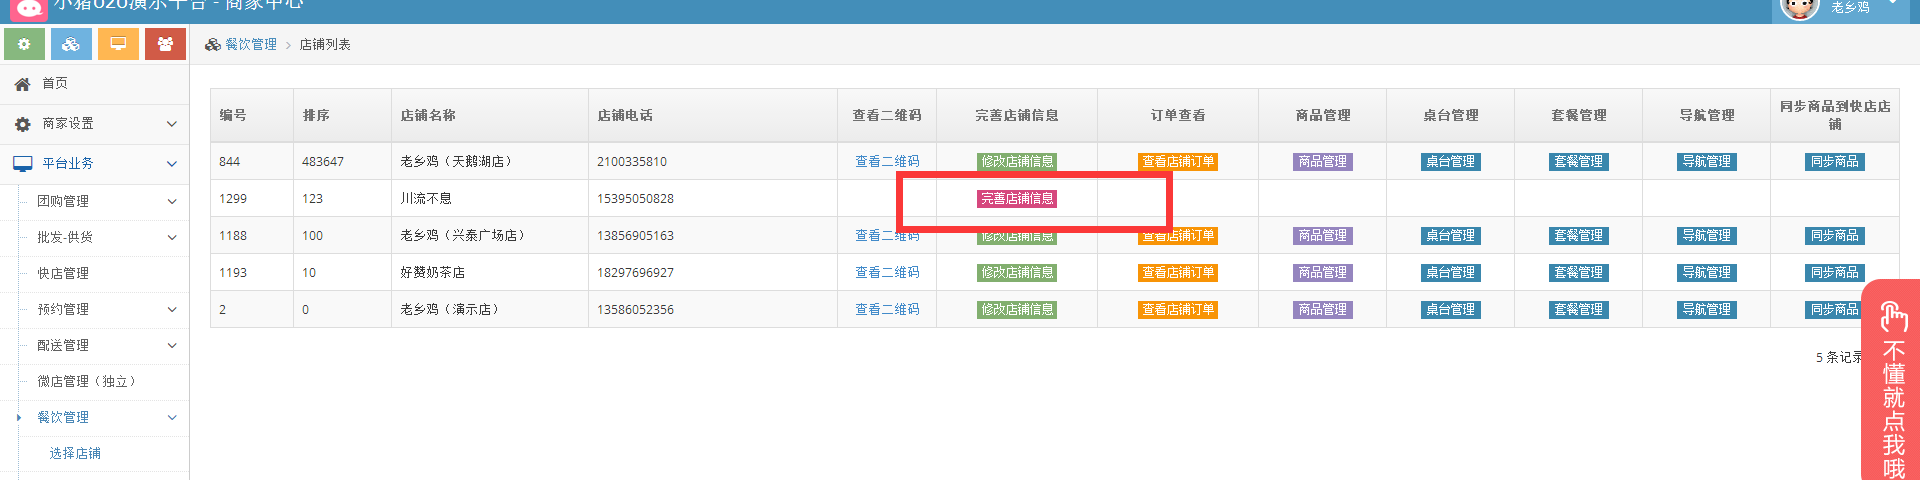Collapse the 餐饮管理 submenu chevron
The height and width of the screenshot is (480, 1920).
(x=172, y=418)
